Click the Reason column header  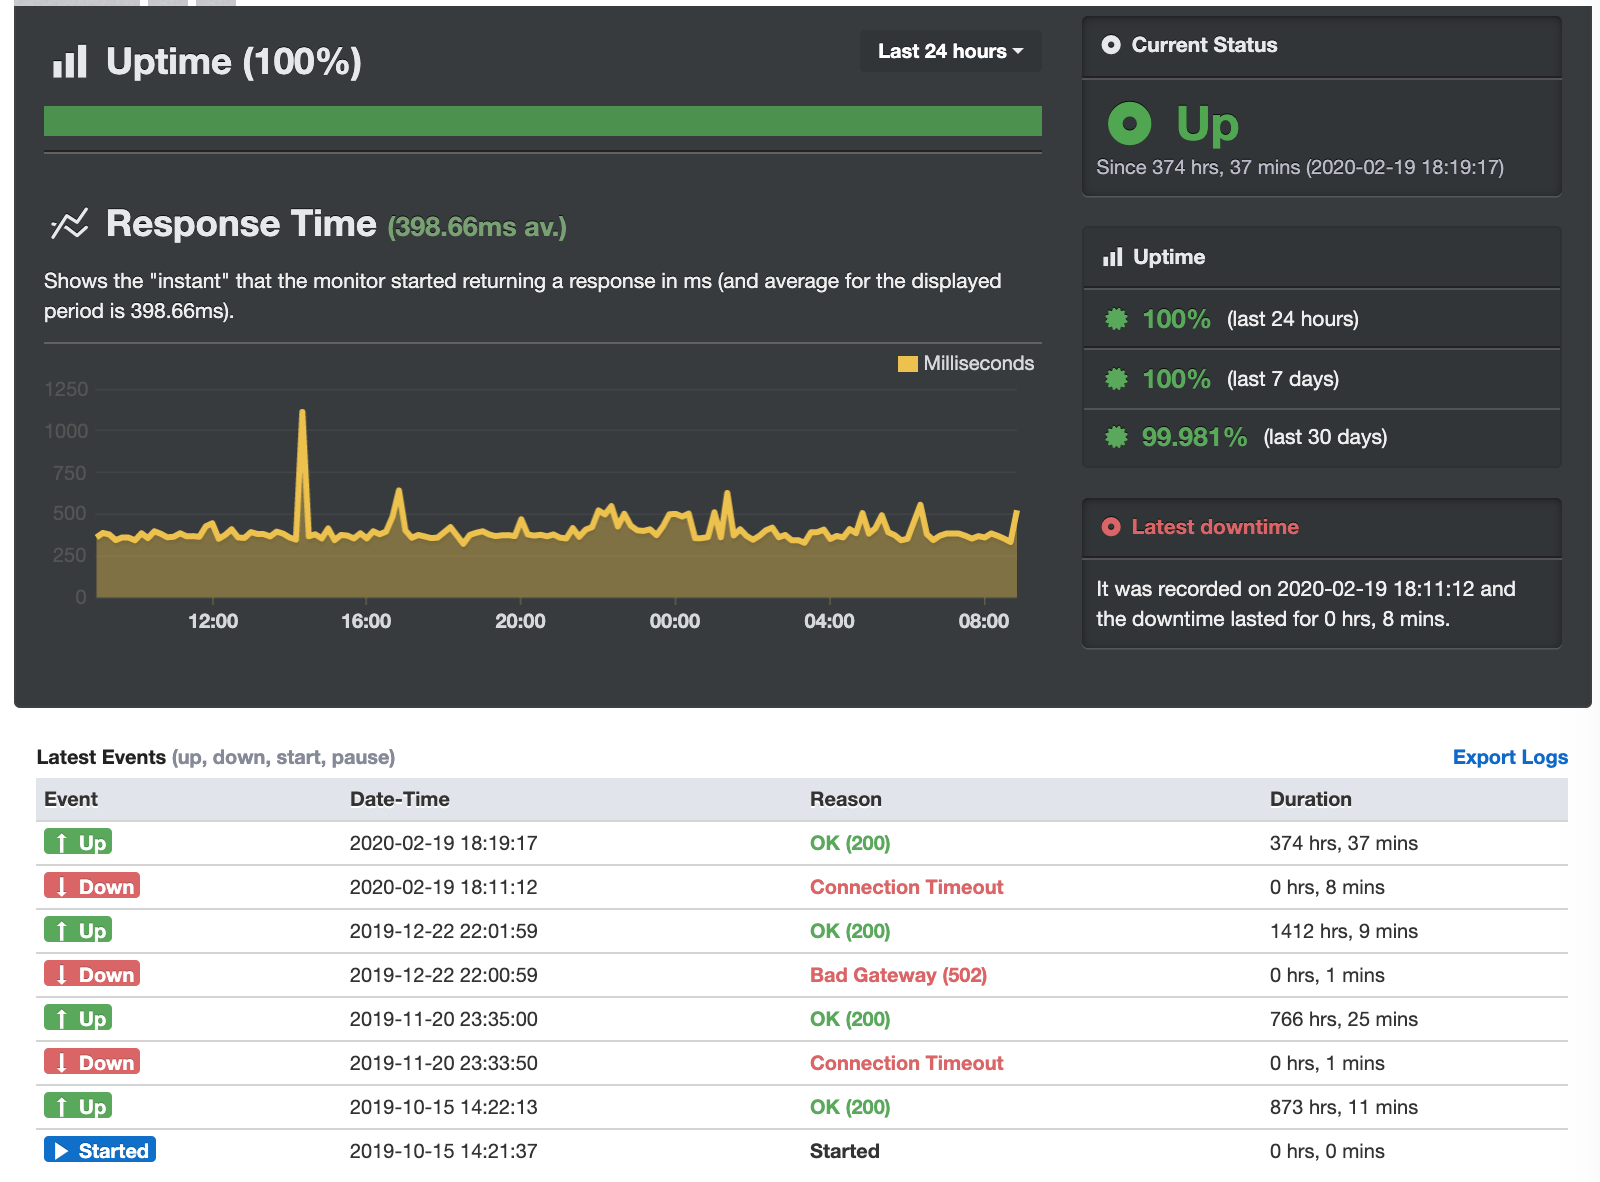coord(846,799)
